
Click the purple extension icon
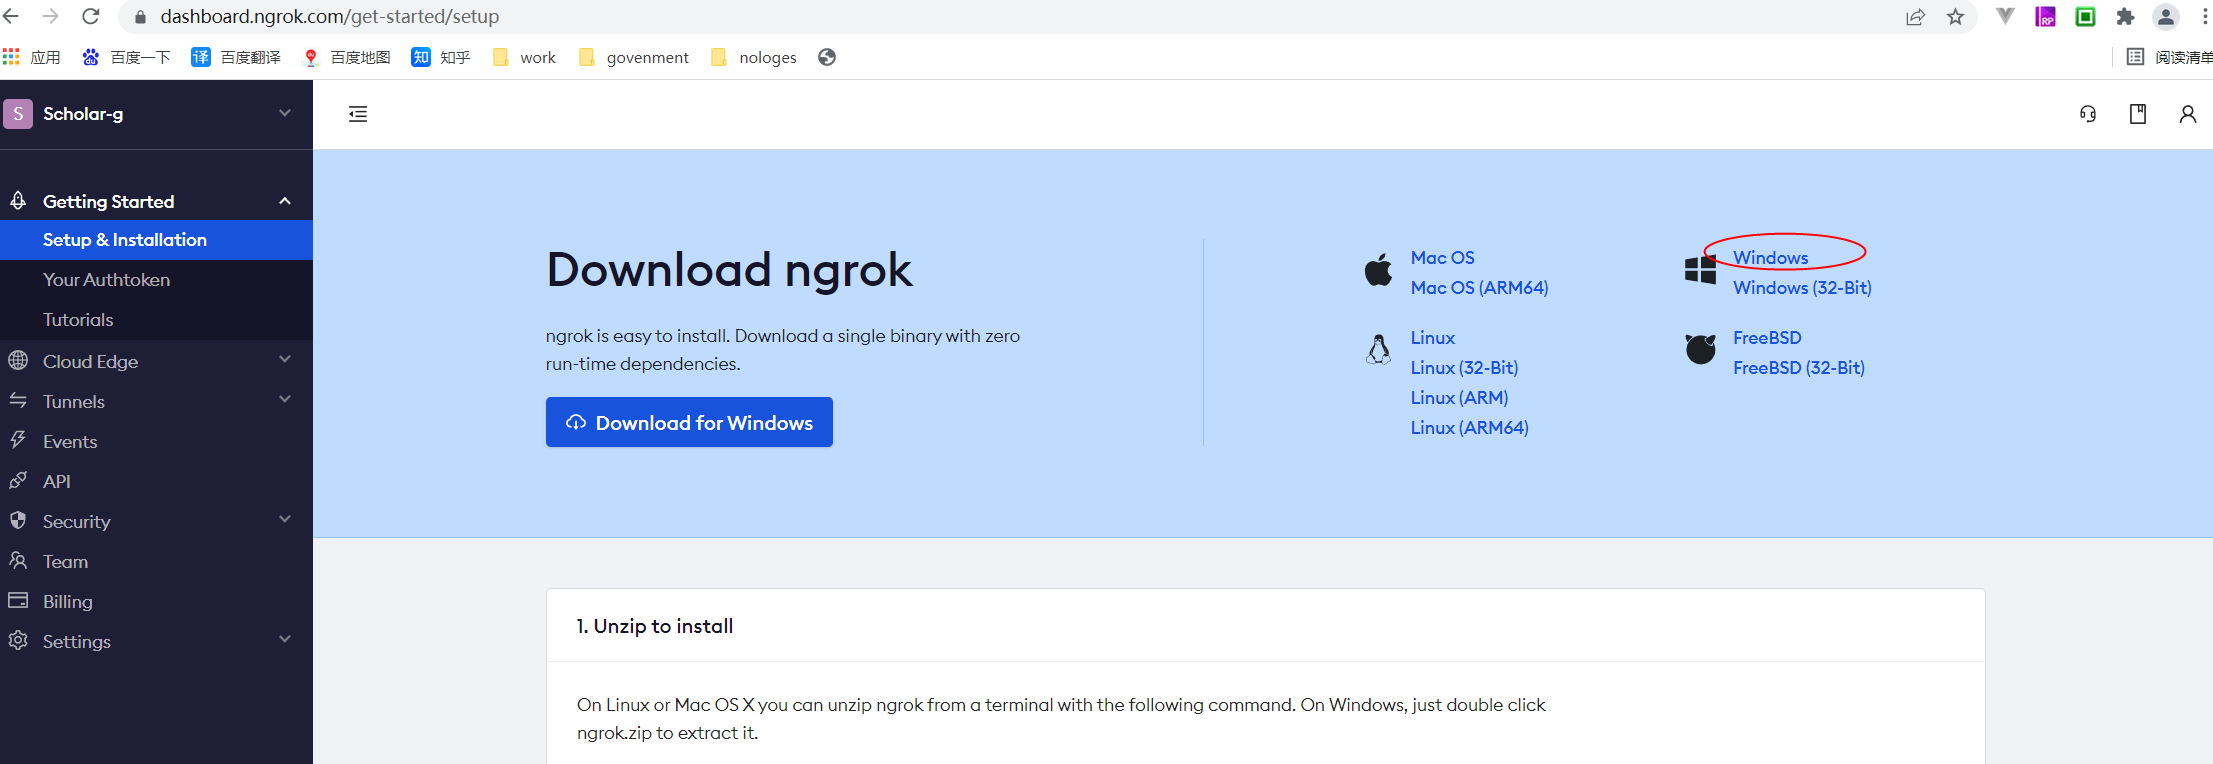click(2045, 17)
